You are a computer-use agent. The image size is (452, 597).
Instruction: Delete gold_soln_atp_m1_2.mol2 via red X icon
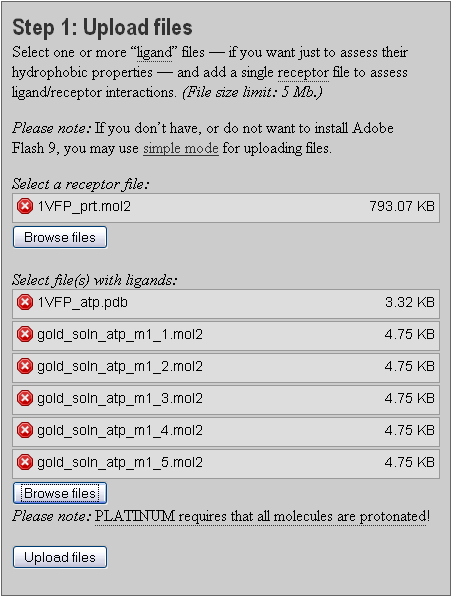click(x=25, y=366)
